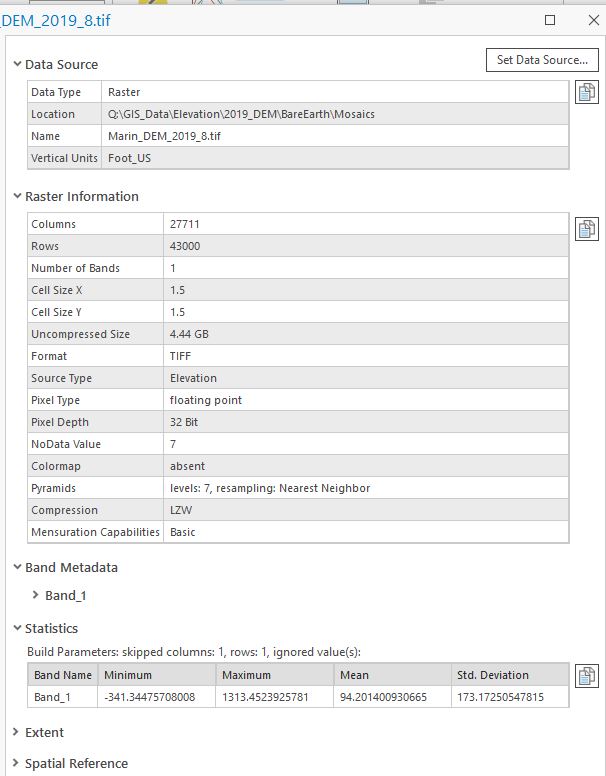Collapse the Raster Information section
This screenshot has height=776, width=606.
click(x=17, y=197)
